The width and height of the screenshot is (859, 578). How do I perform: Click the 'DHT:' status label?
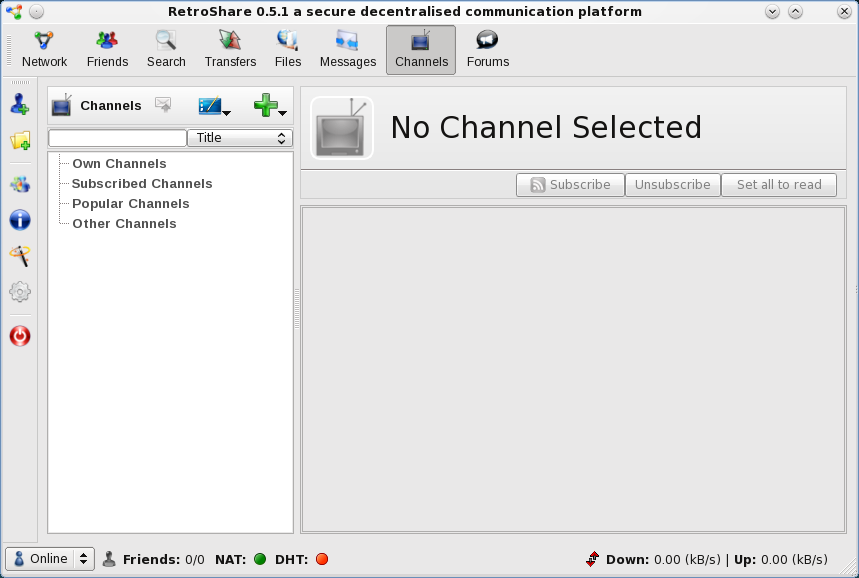tap(291, 559)
